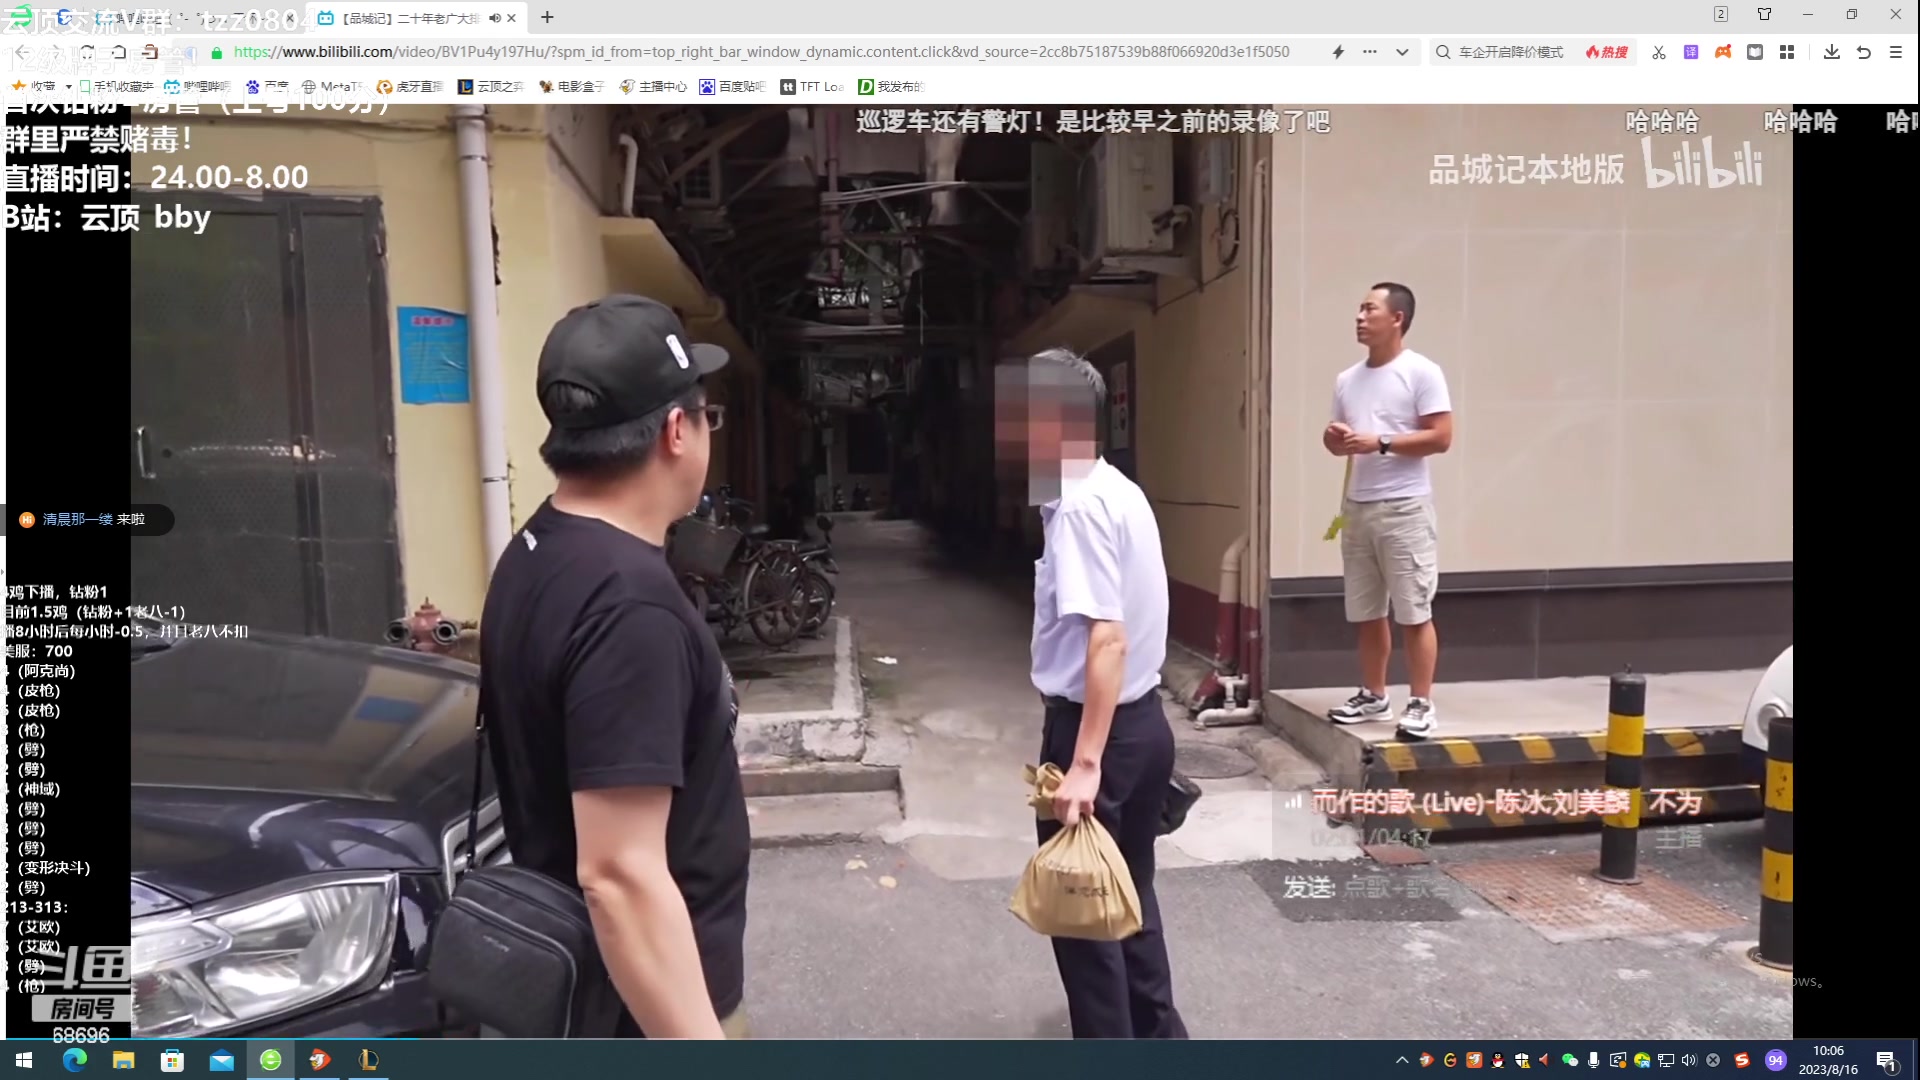This screenshot has width=1920, height=1080.
Task: Expand the system tray hidden icons chevron
Action: click(1402, 1060)
